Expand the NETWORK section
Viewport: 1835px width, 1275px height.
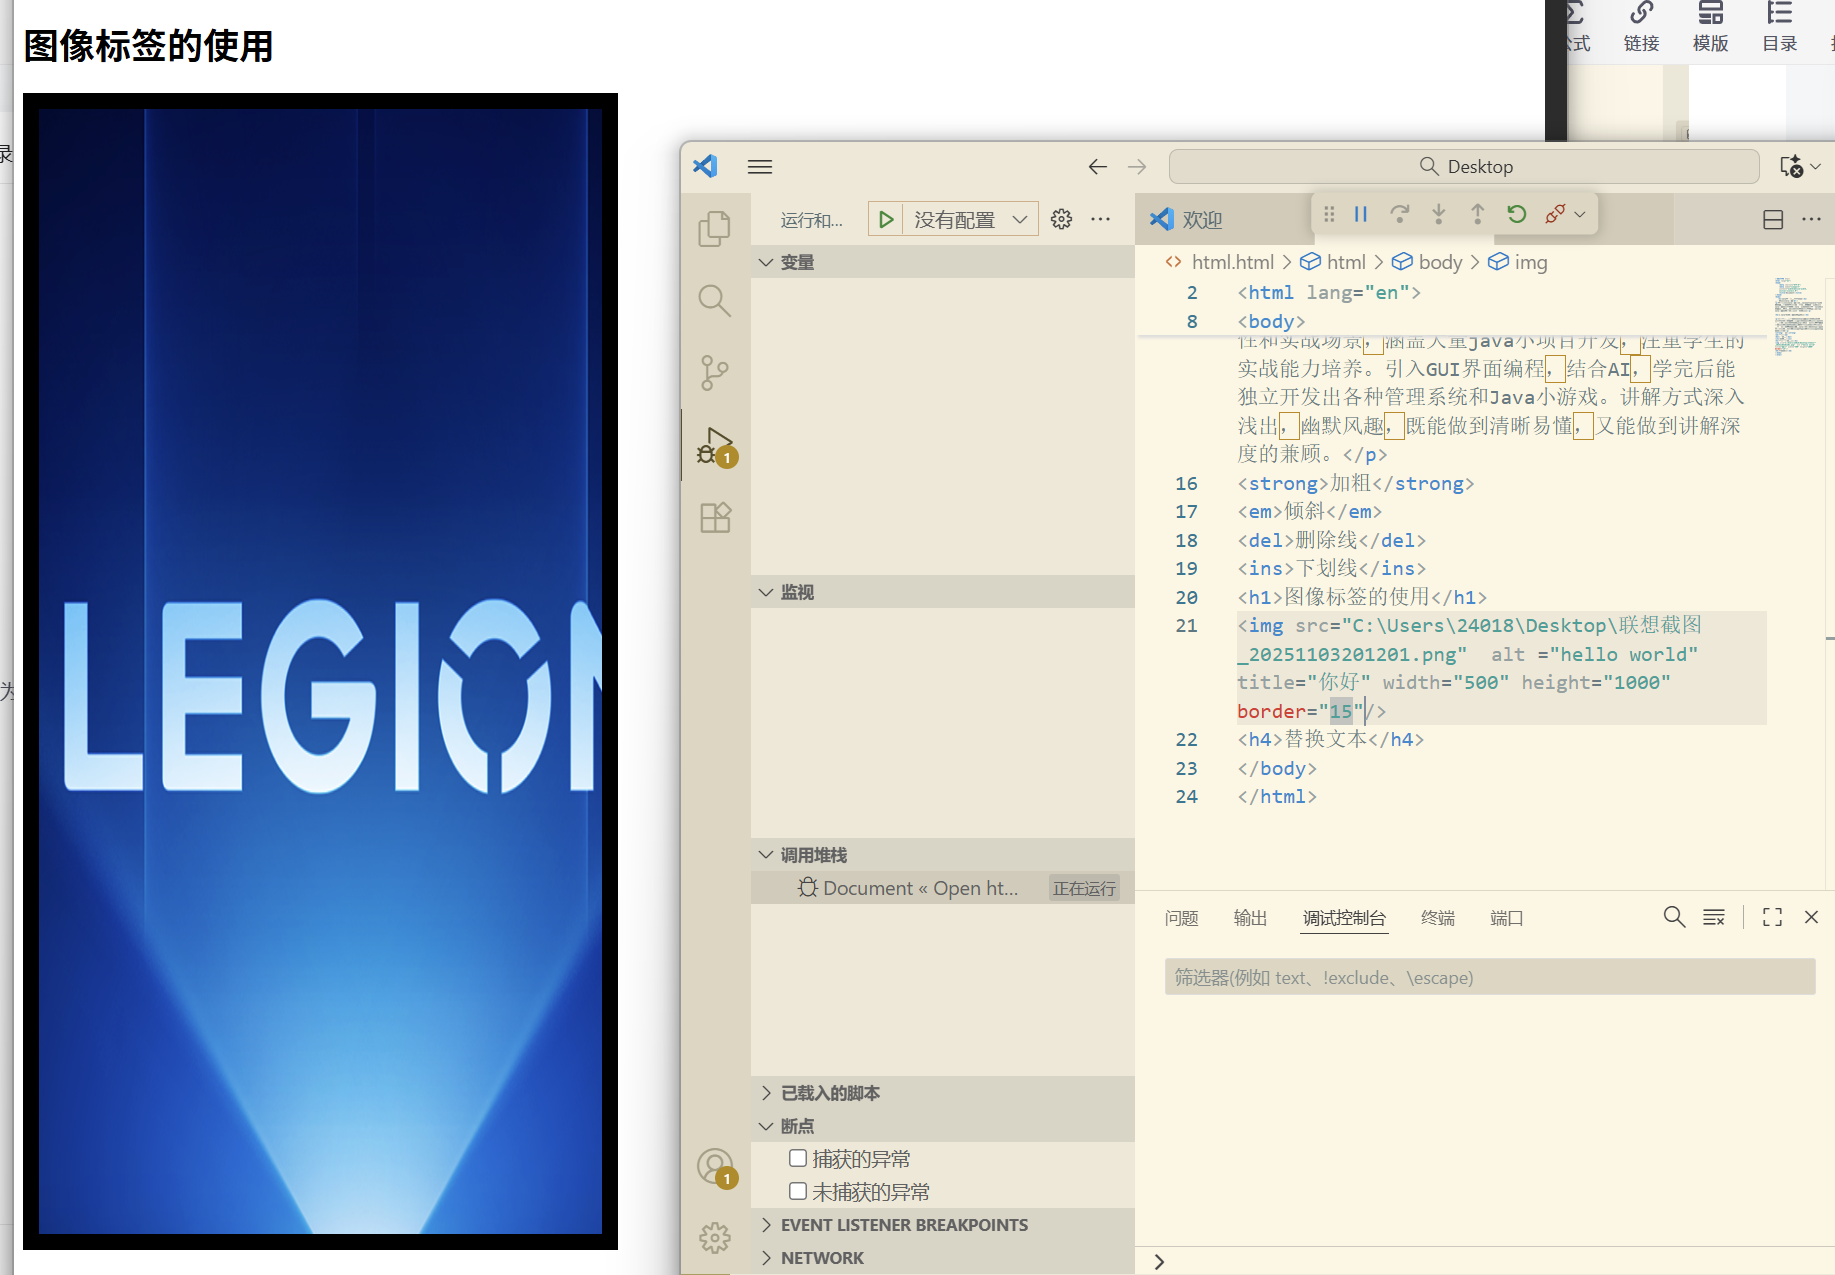click(x=943, y=1258)
